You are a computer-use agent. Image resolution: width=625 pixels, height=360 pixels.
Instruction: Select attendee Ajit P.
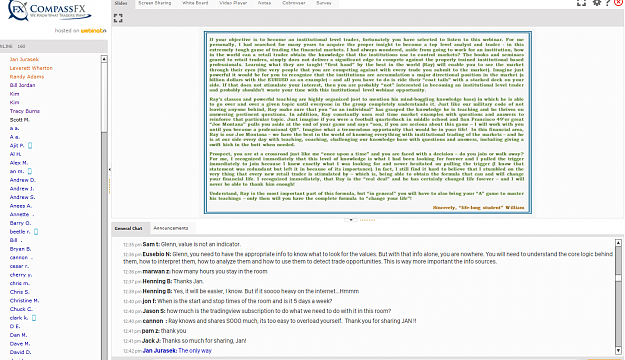coord(17,146)
